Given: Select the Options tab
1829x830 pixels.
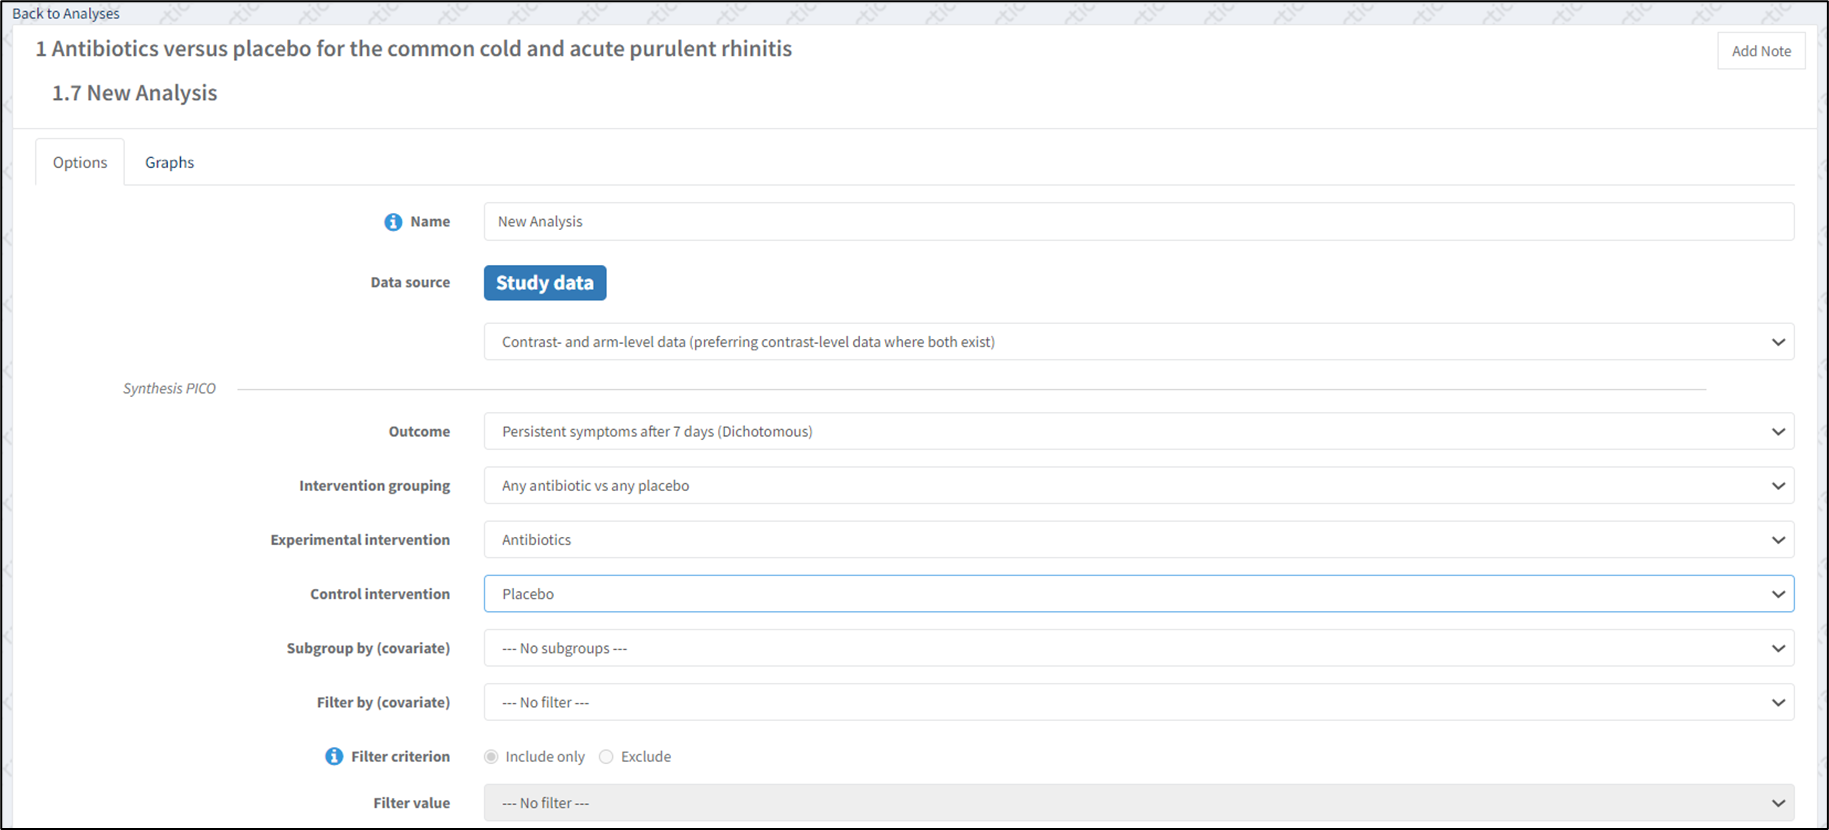Looking at the screenshot, I should pyautogui.click(x=80, y=162).
